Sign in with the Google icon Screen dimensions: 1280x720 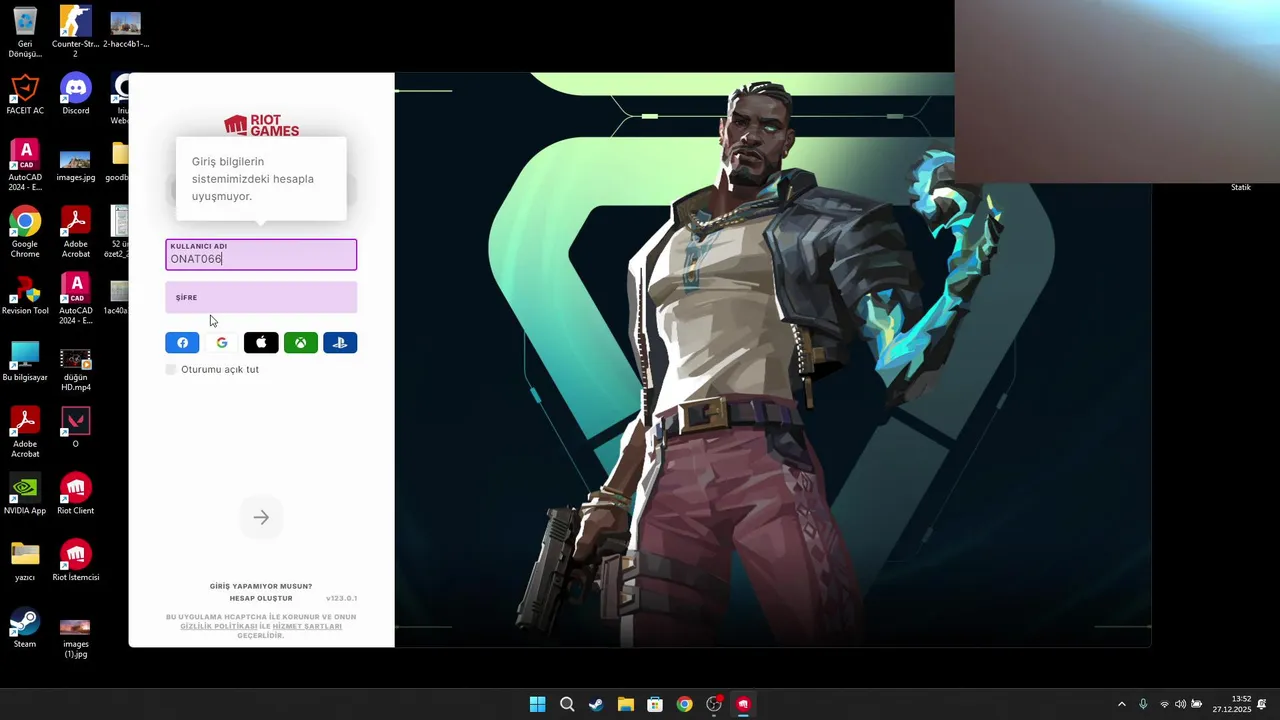(x=222, y=343)
